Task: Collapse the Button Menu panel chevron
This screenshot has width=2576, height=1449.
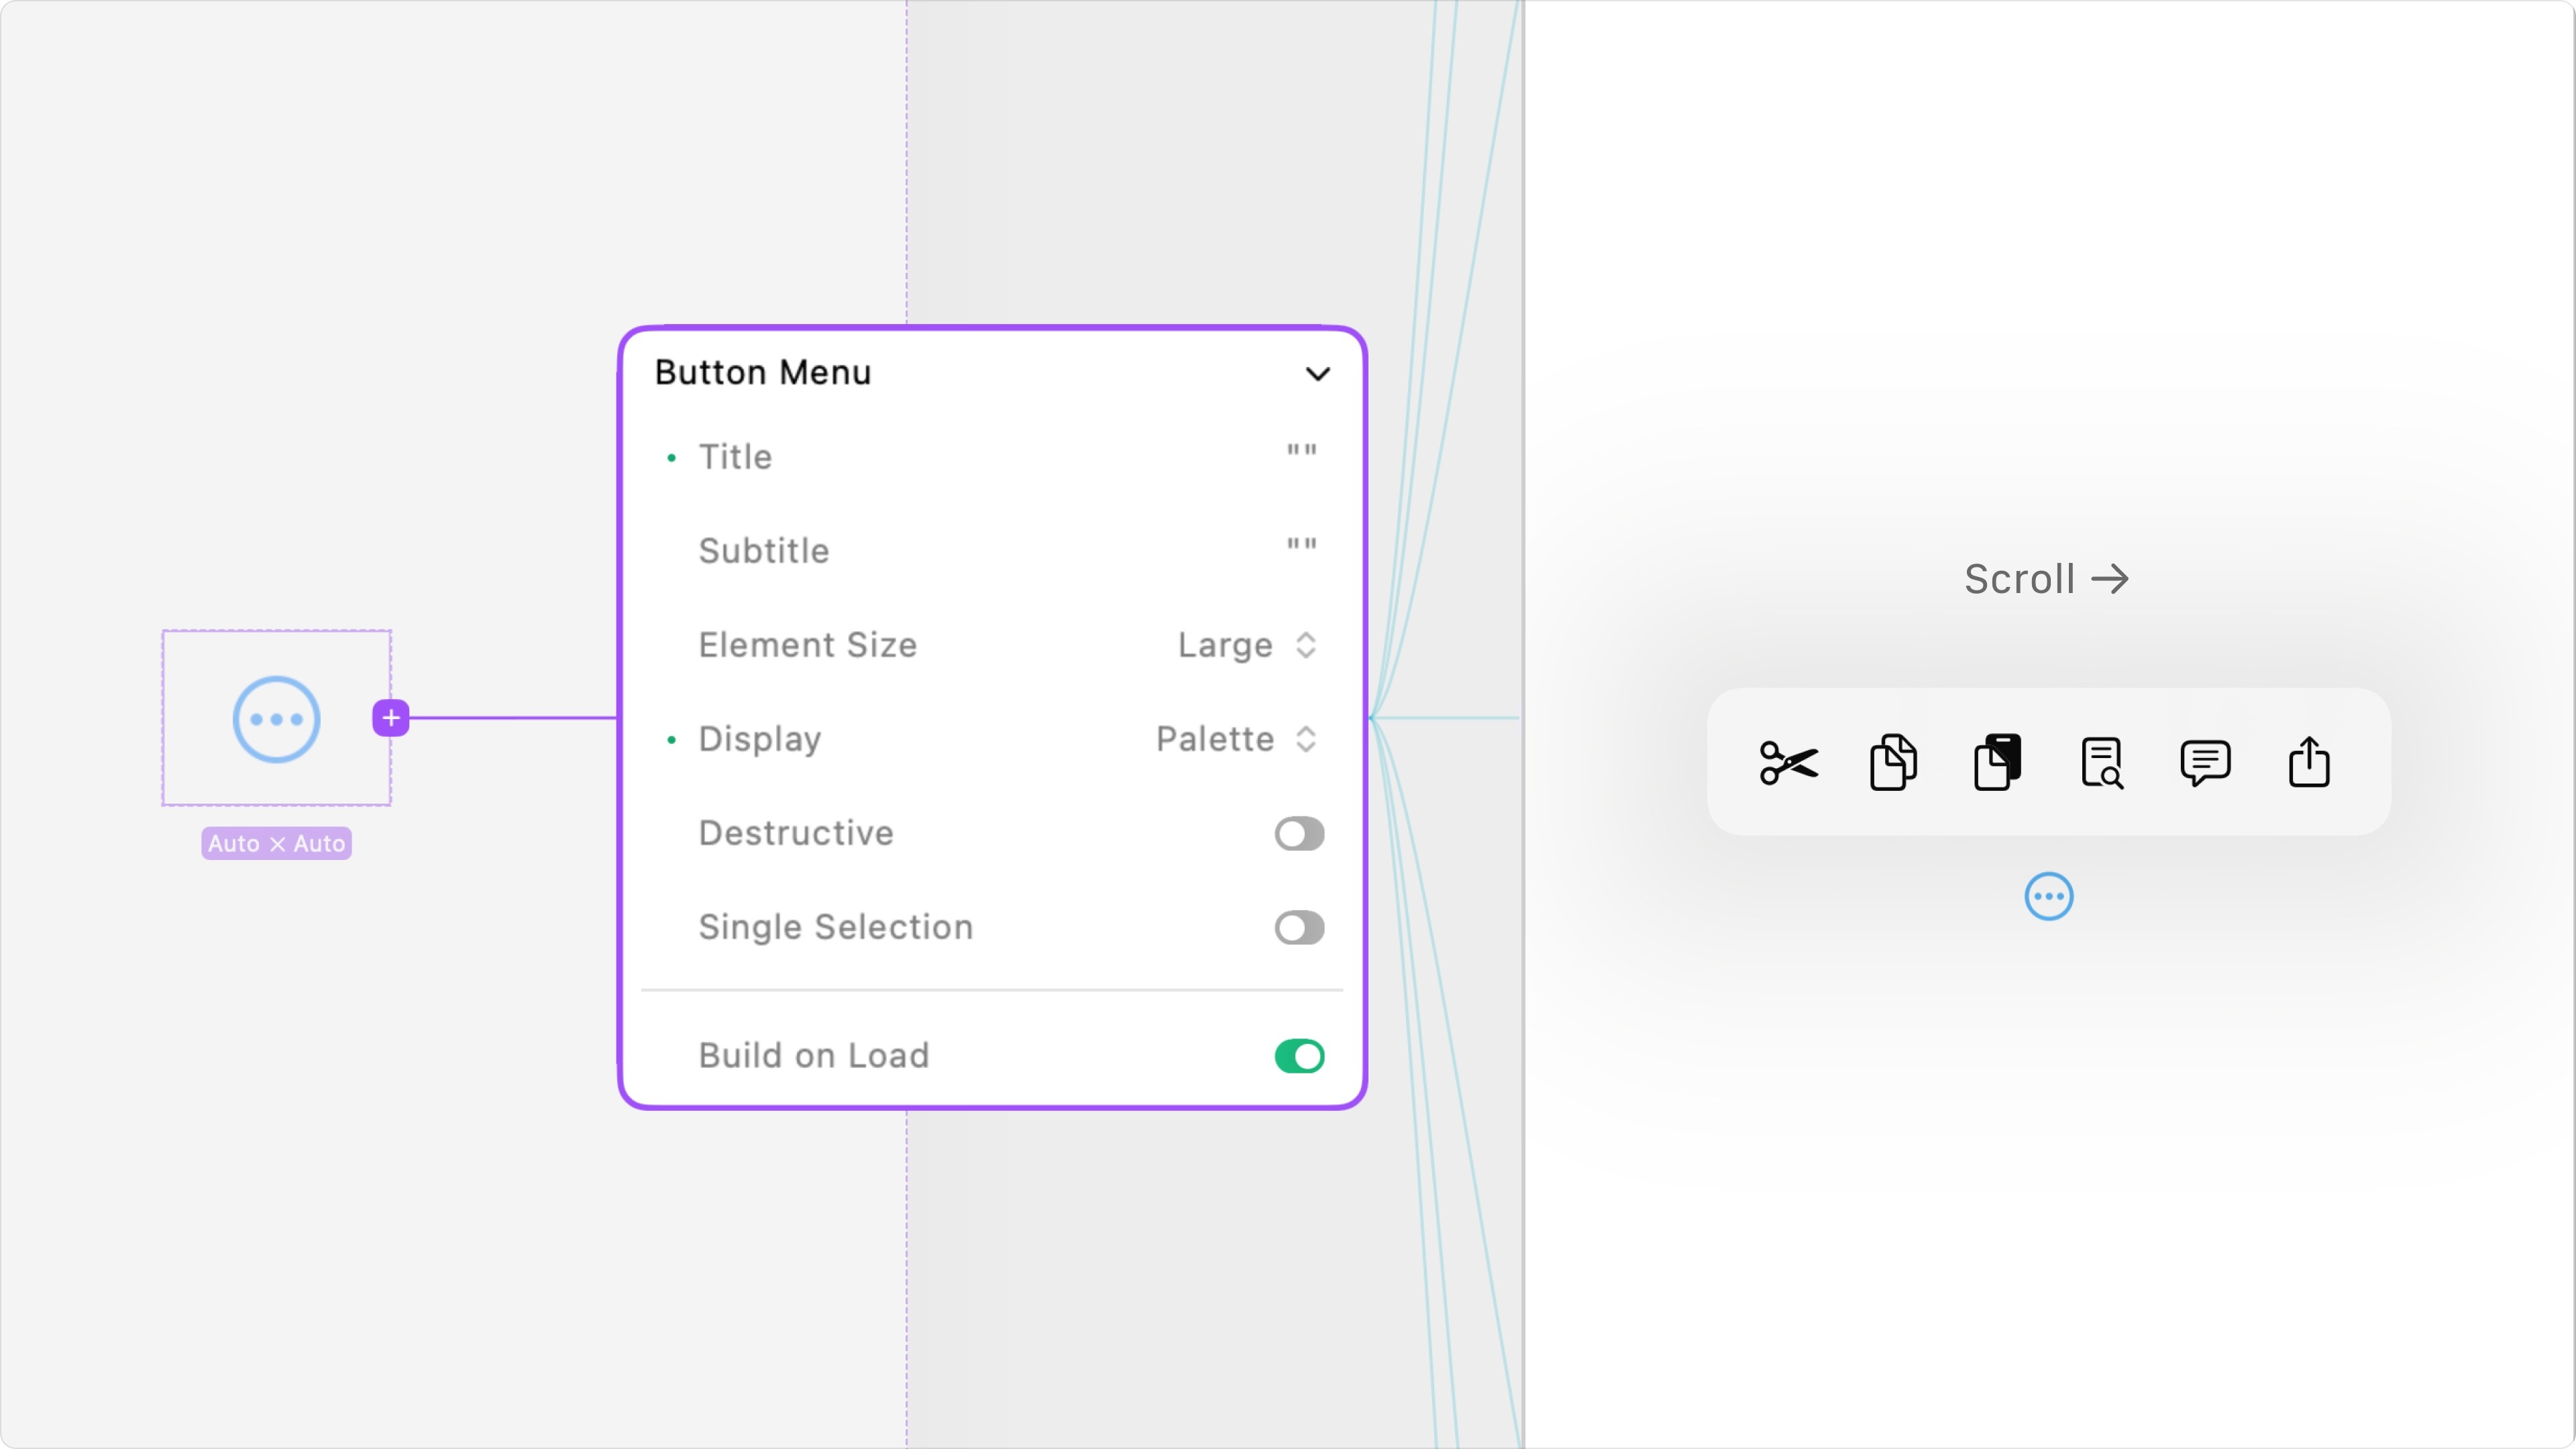Action: [x=1318, y=374]
